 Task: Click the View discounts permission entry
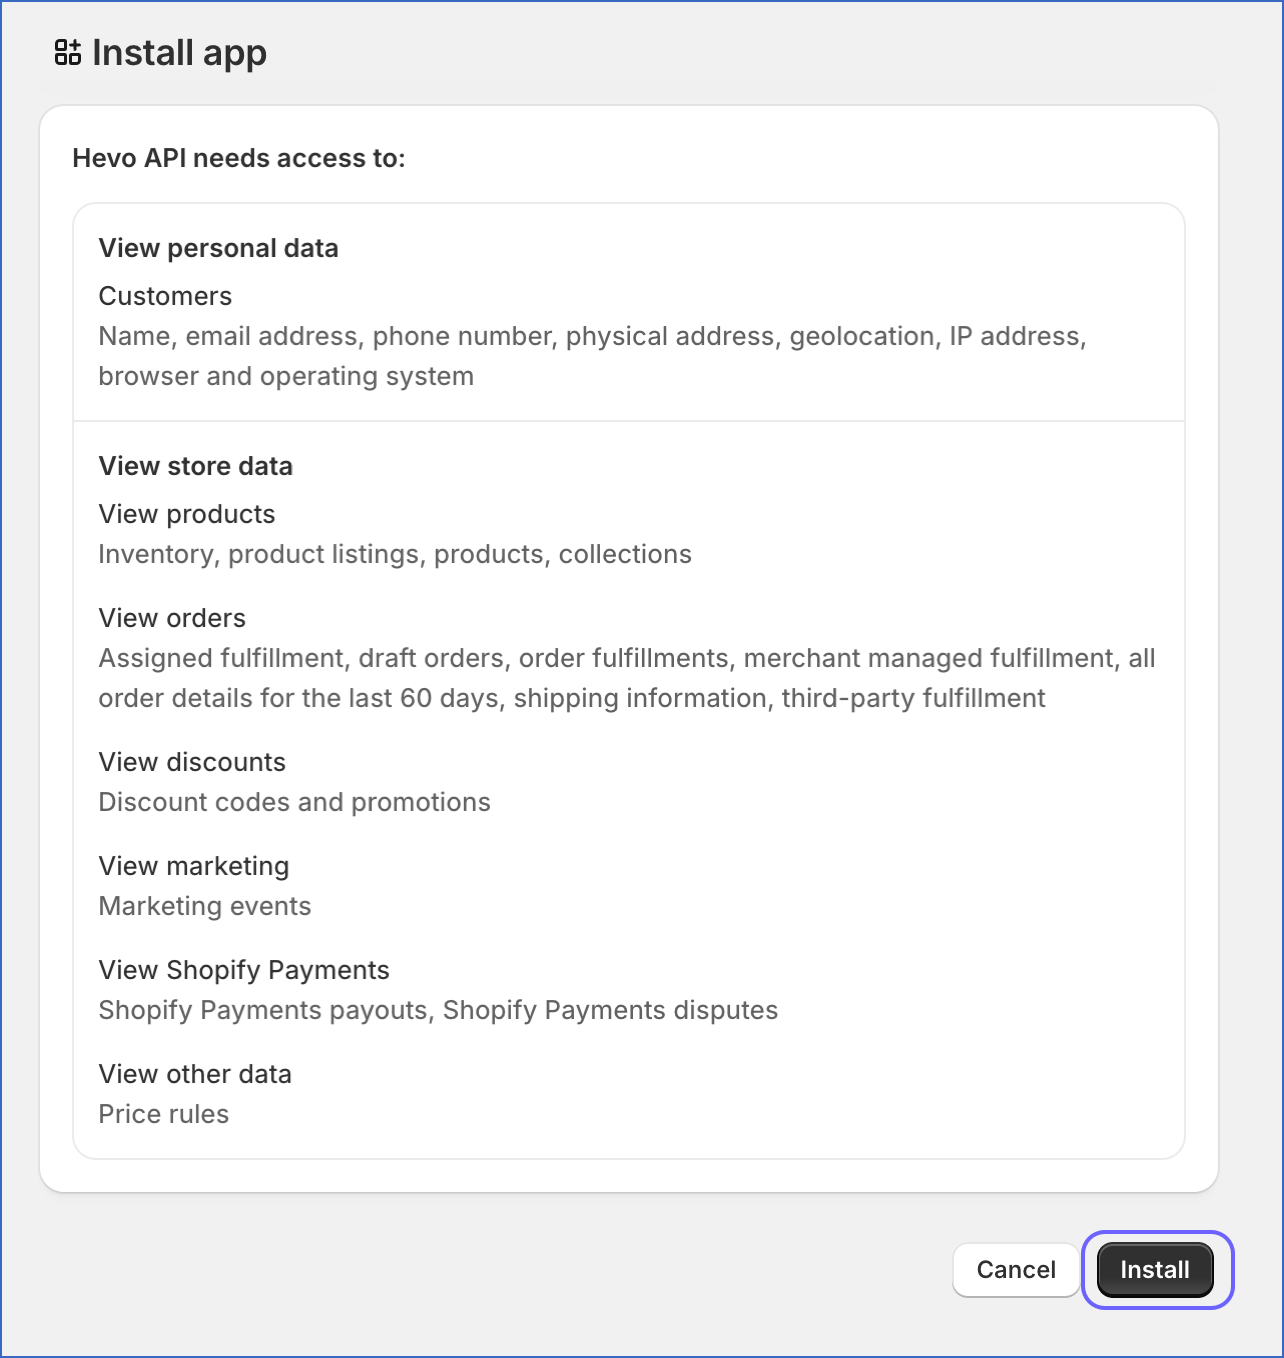pyautogui.click(x=191, y=762)
